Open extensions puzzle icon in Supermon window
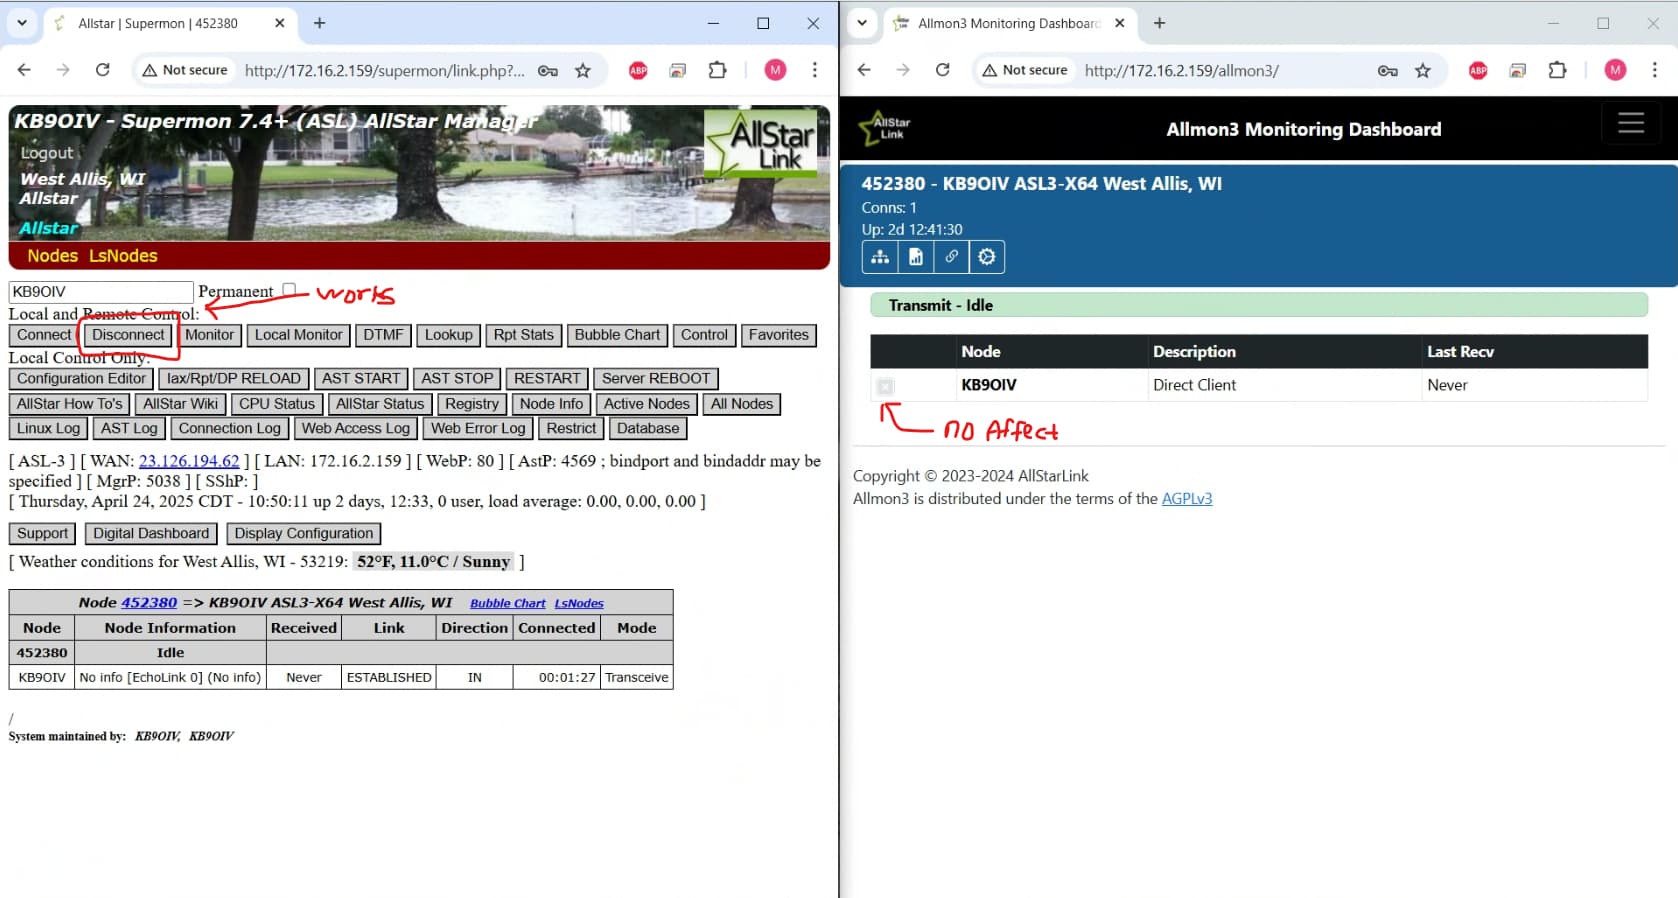This screenshot has width=1678, height=898. point(717,70)
